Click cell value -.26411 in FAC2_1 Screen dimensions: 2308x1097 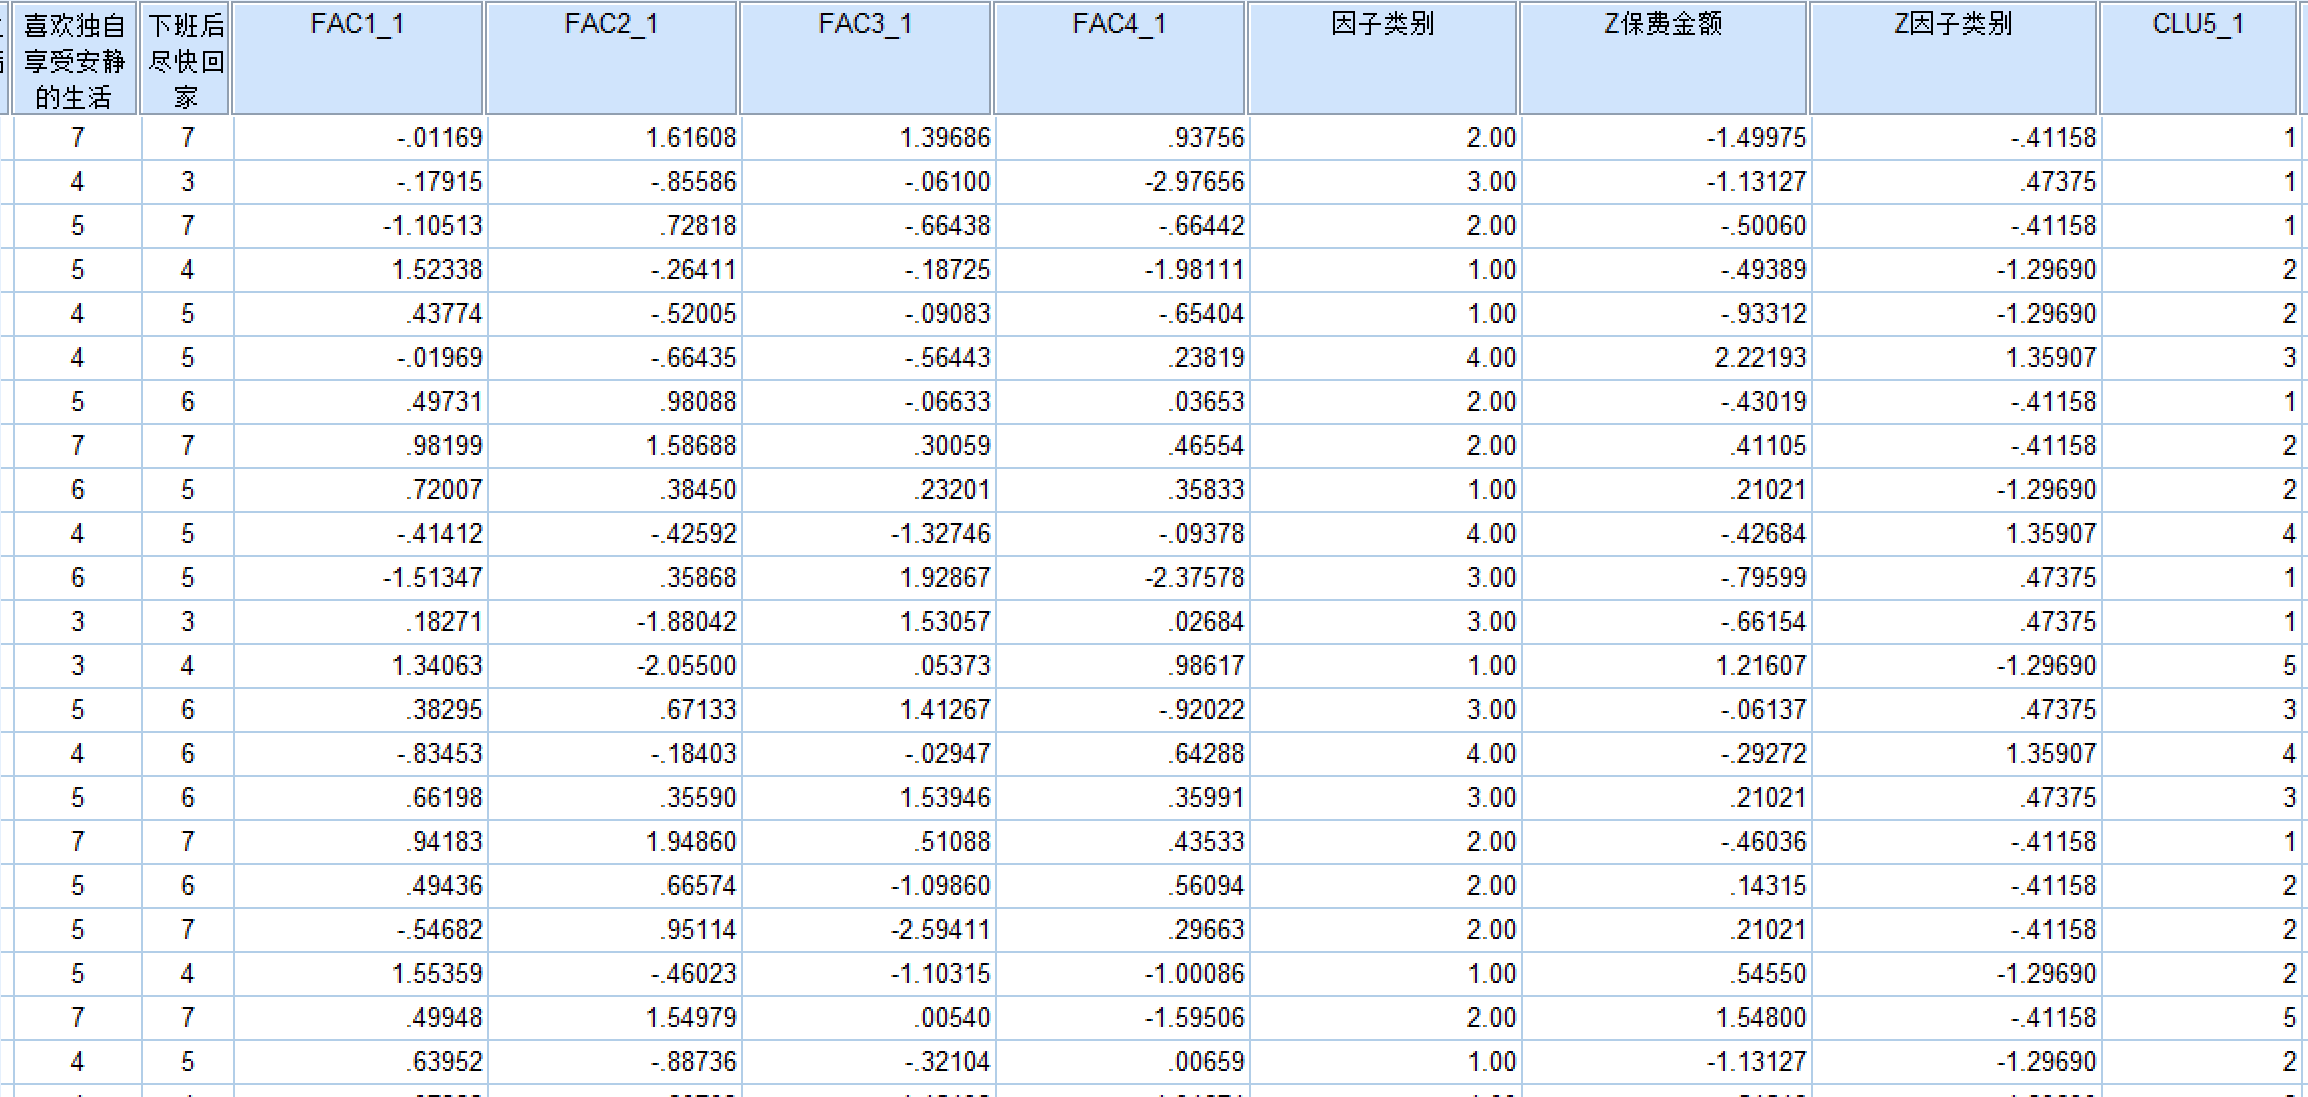614,270
